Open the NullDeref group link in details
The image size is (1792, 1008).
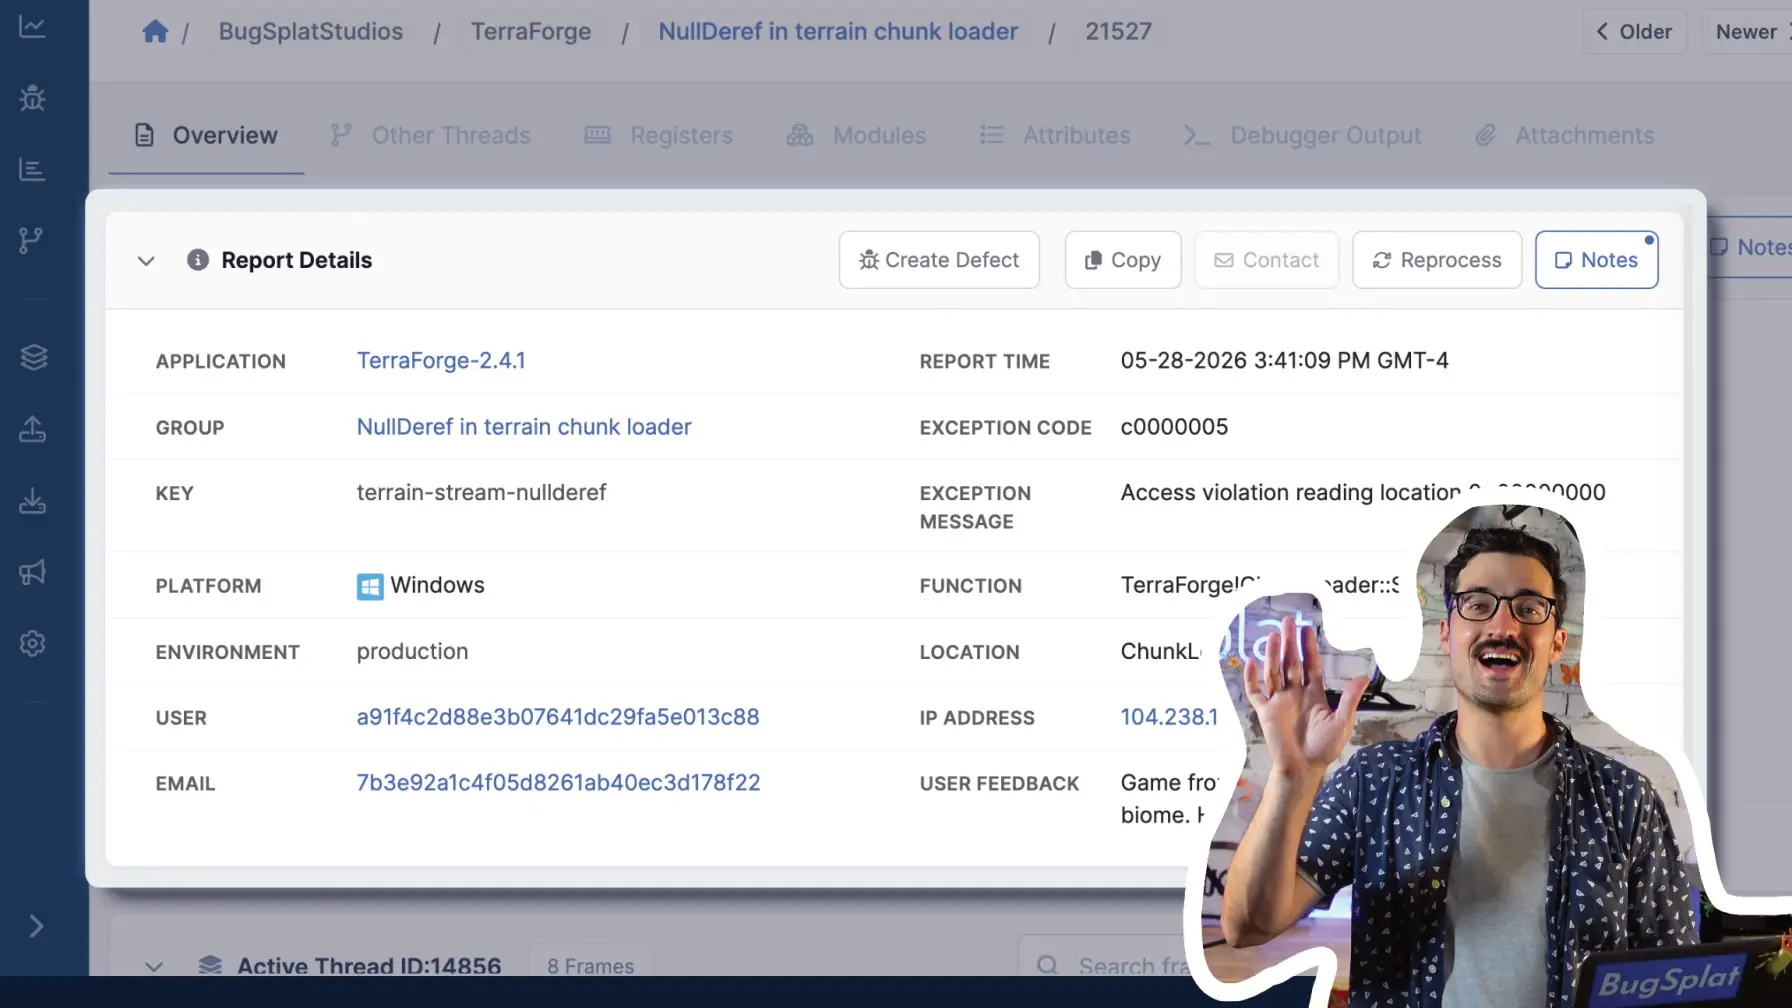pos(524,427)
